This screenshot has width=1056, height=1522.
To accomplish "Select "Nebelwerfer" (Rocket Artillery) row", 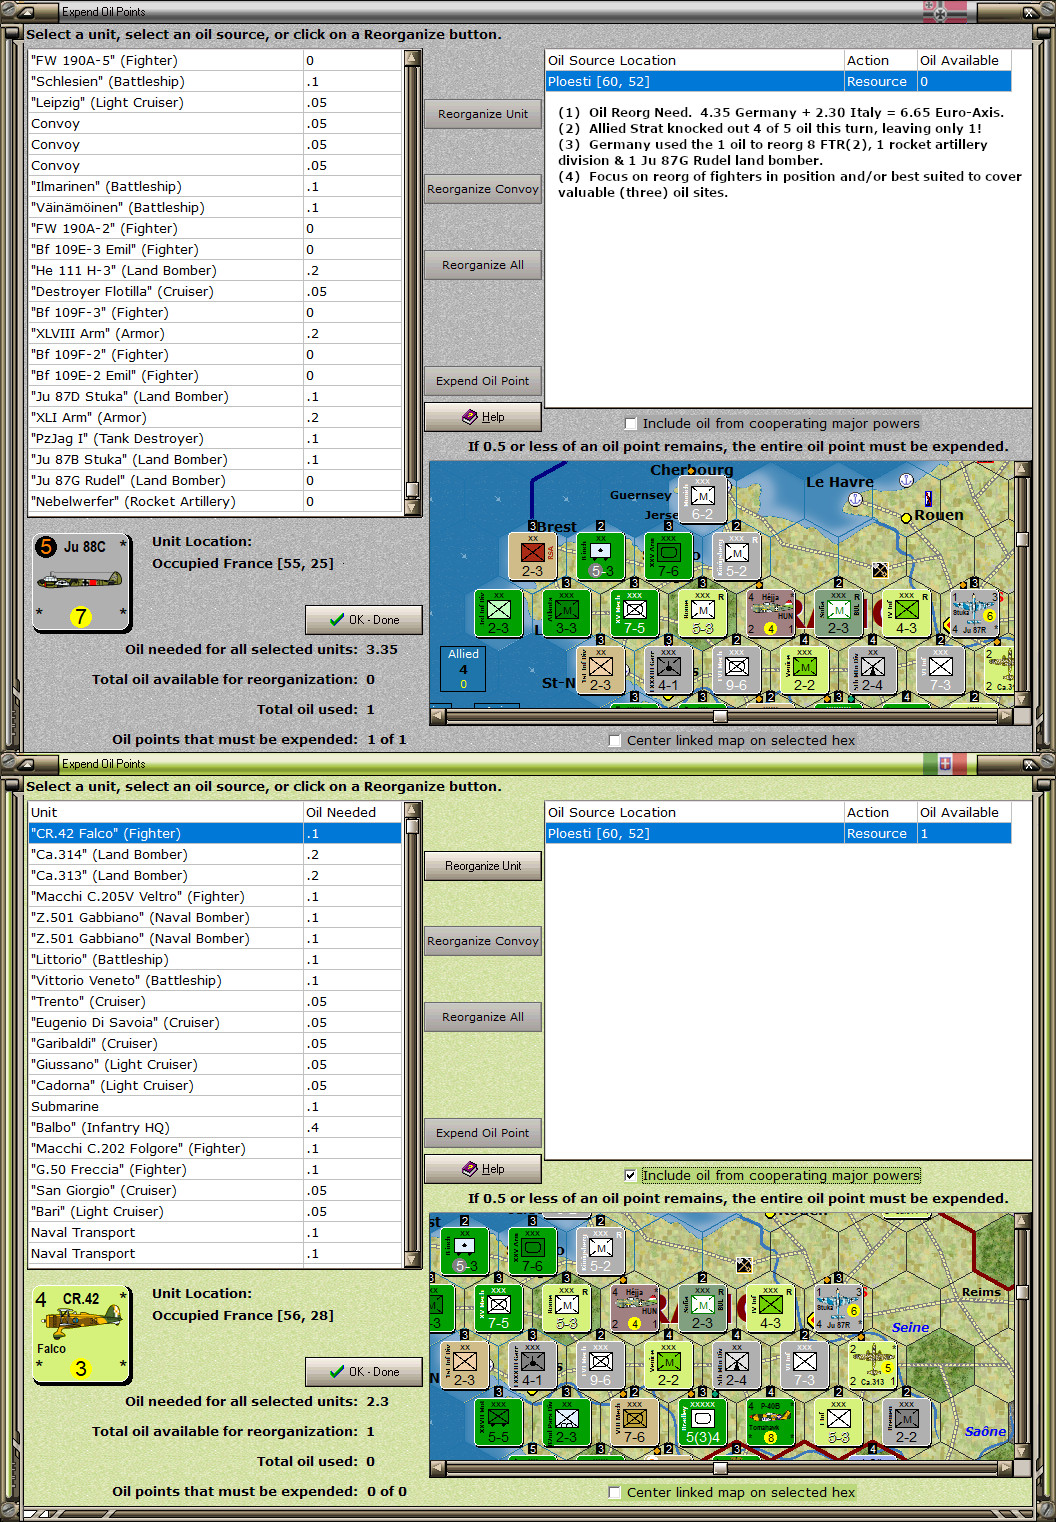I will click(215, 502).
